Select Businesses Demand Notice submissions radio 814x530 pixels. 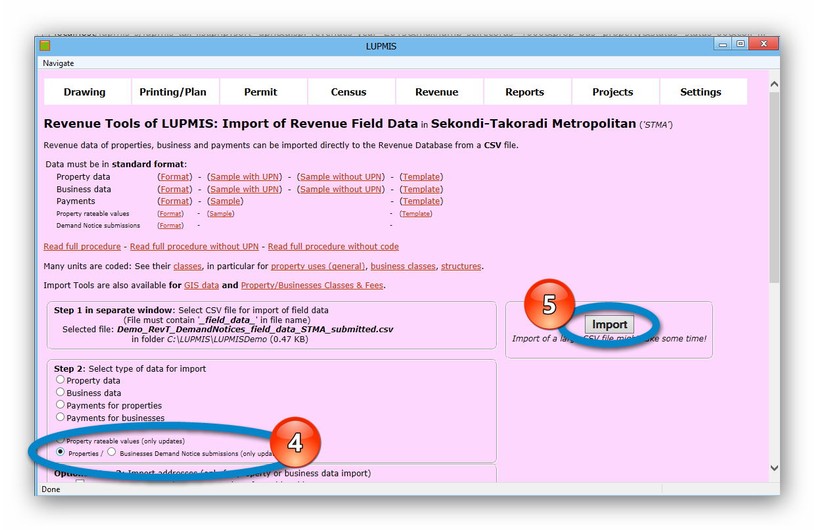(112, 452)
